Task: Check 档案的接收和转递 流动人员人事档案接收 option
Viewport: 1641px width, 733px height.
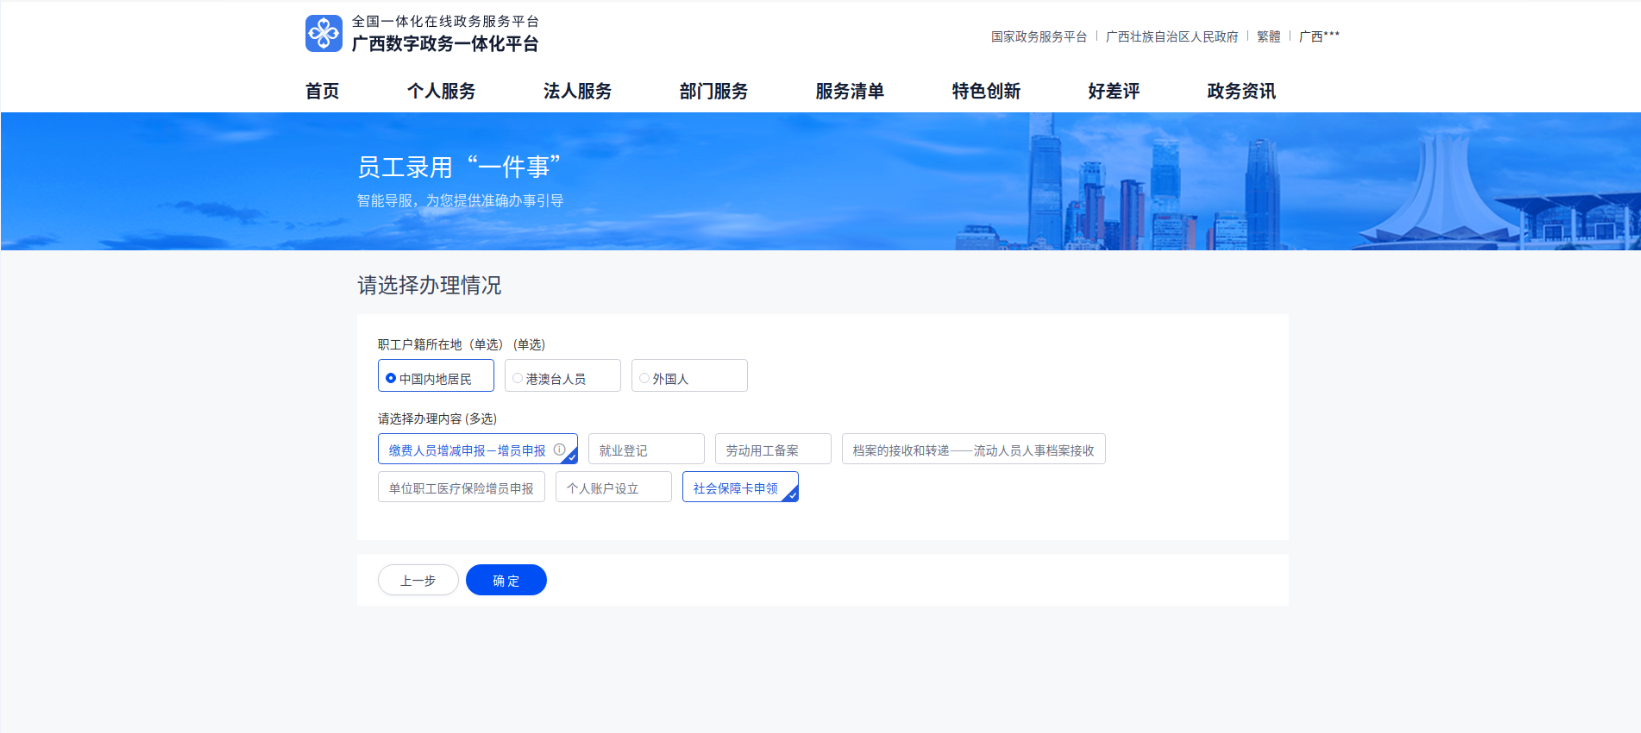Action: tap(972, 450)
